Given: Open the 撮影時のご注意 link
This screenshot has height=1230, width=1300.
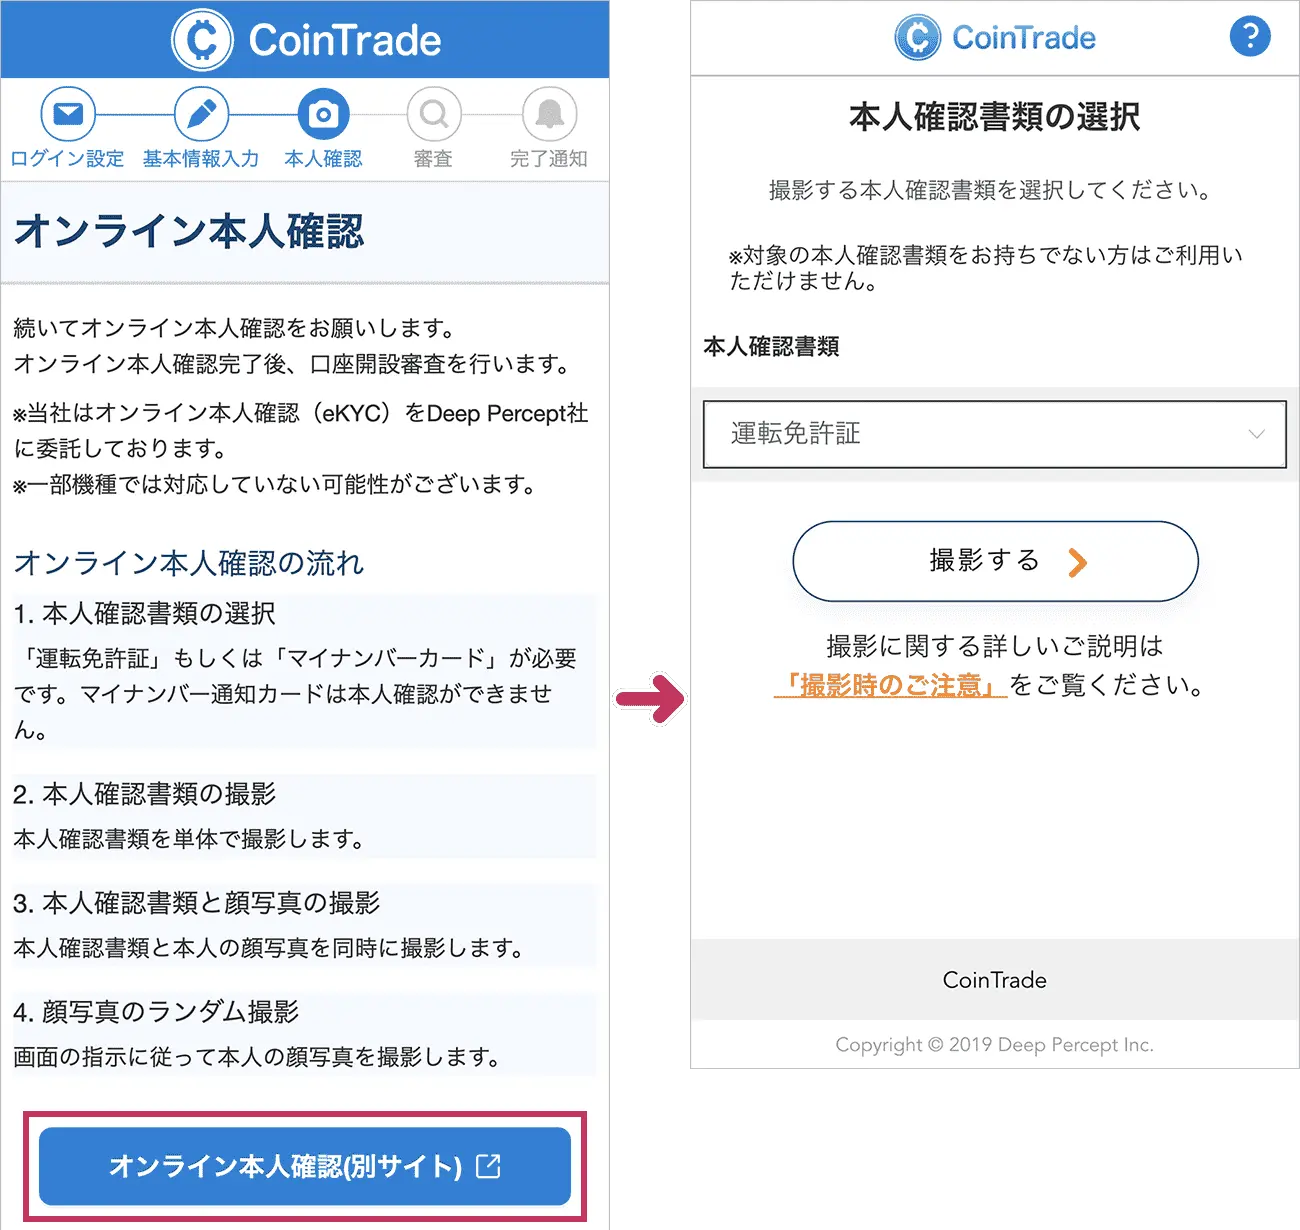Looking at the screenshot, I should [x=890, y=685].
